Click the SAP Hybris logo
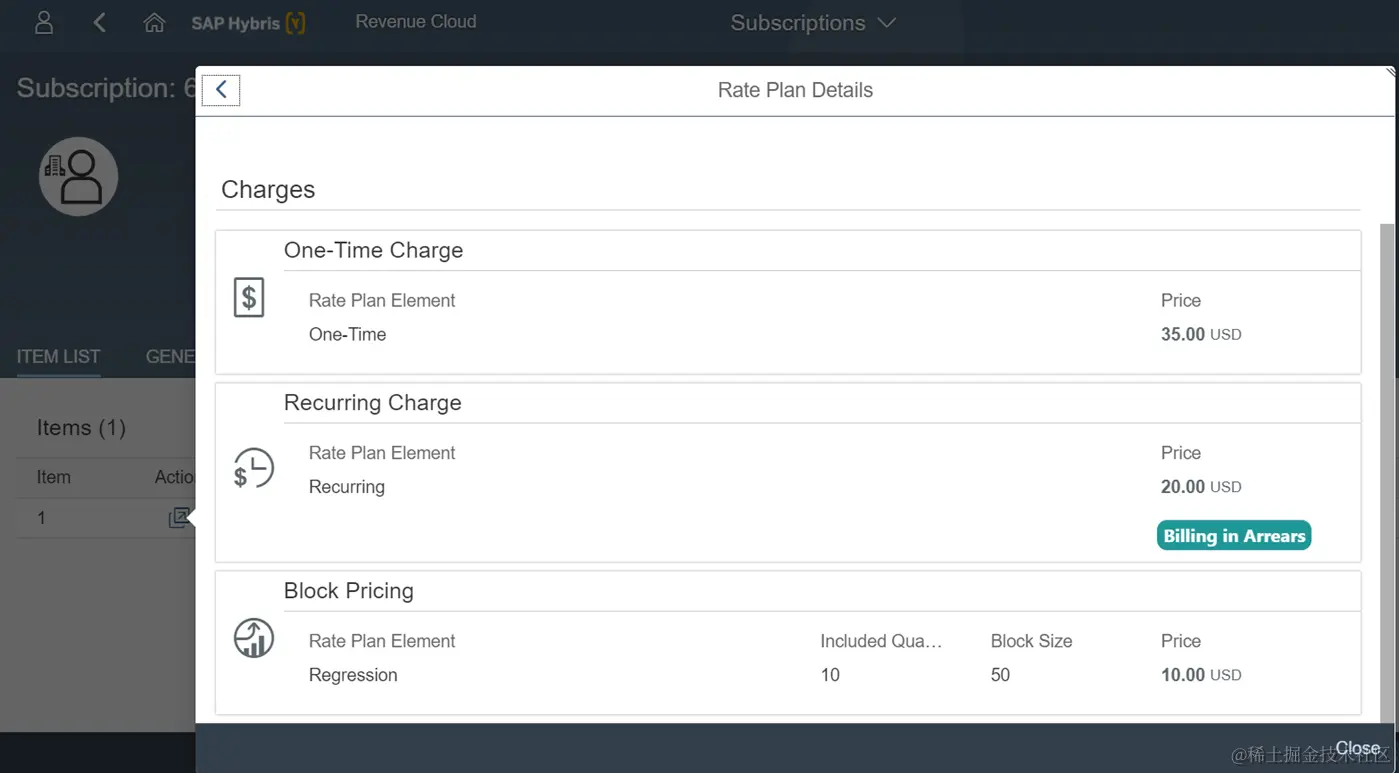Viewport: 1399px width, 773px height. coord(248,23)
